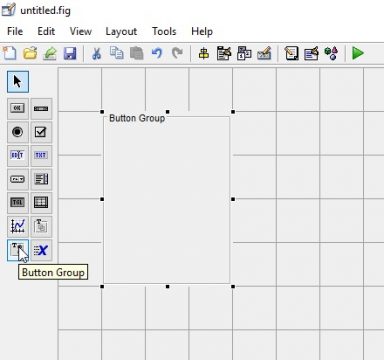Screen dimensions: 384x360
Task: Pick the Panel component tool
Action: coord(41,226)
